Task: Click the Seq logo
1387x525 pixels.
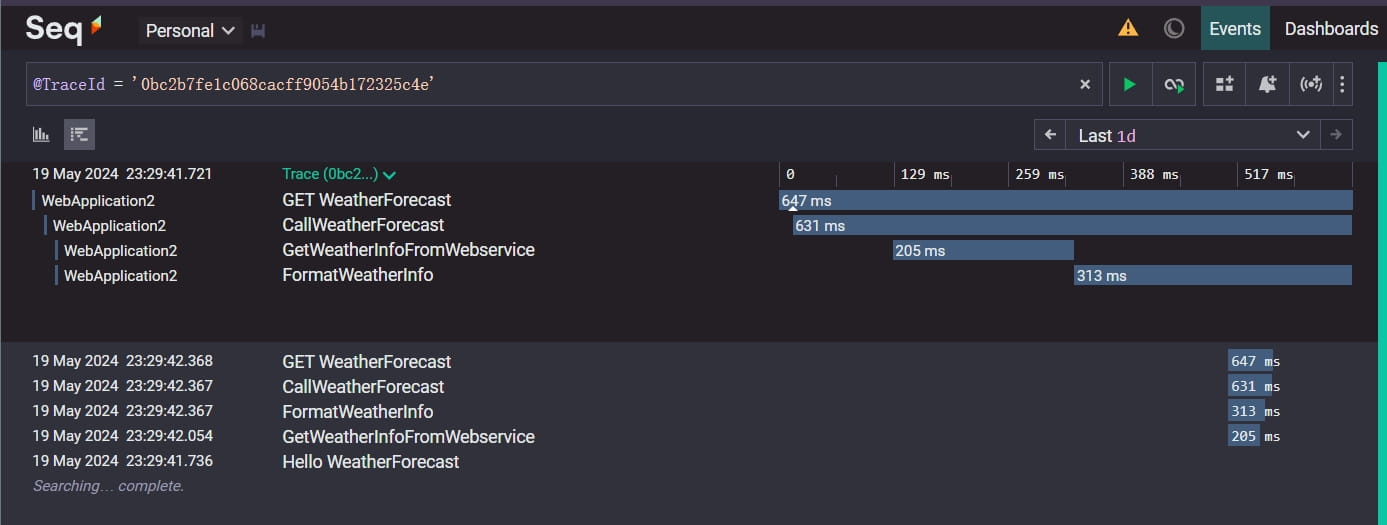Action: click(x=64, y=29)
